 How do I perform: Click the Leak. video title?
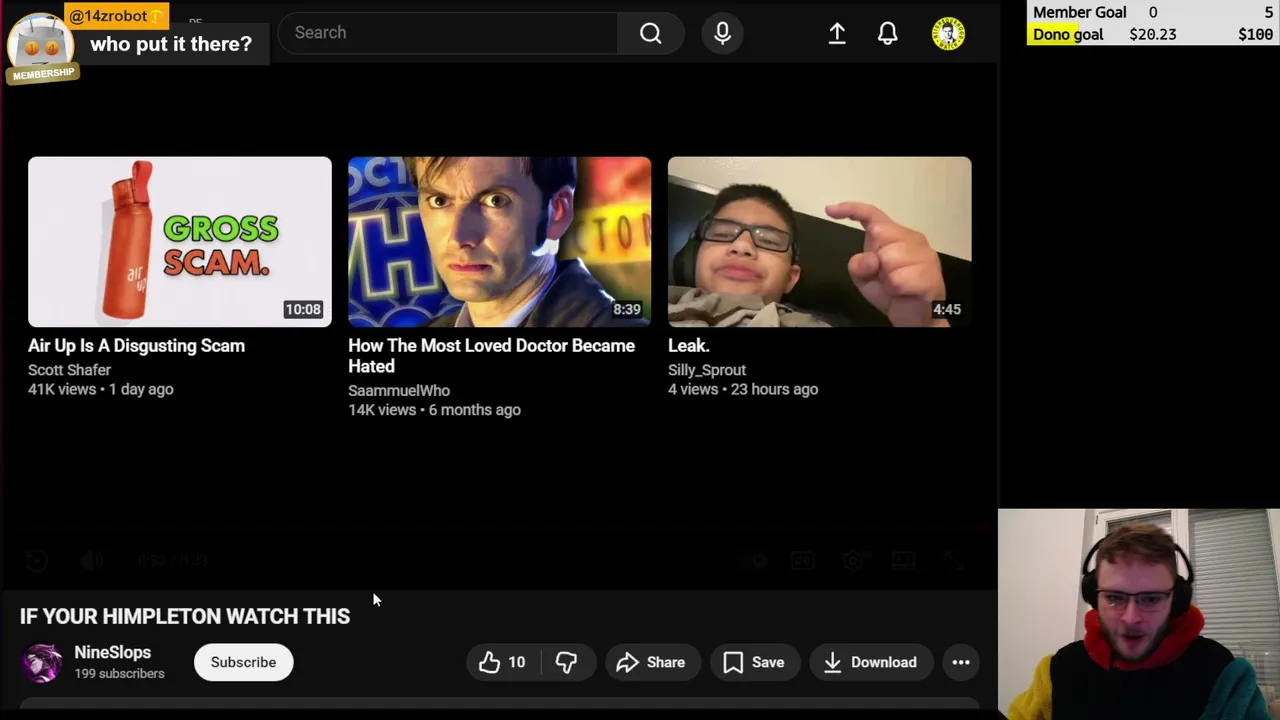[x=688, y=346]
